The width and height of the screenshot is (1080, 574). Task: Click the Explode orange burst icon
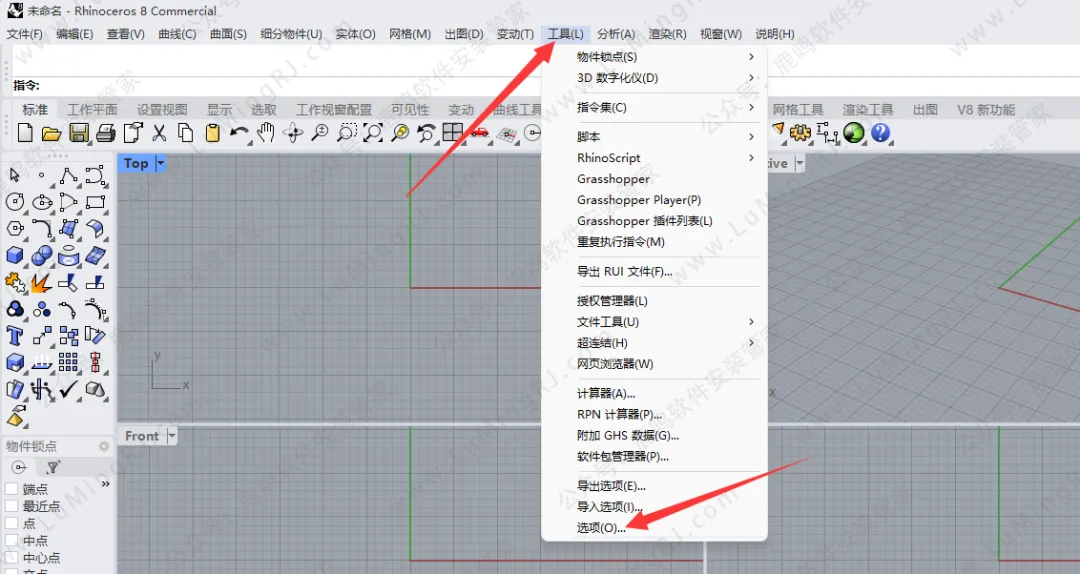(x=41, y=283)
